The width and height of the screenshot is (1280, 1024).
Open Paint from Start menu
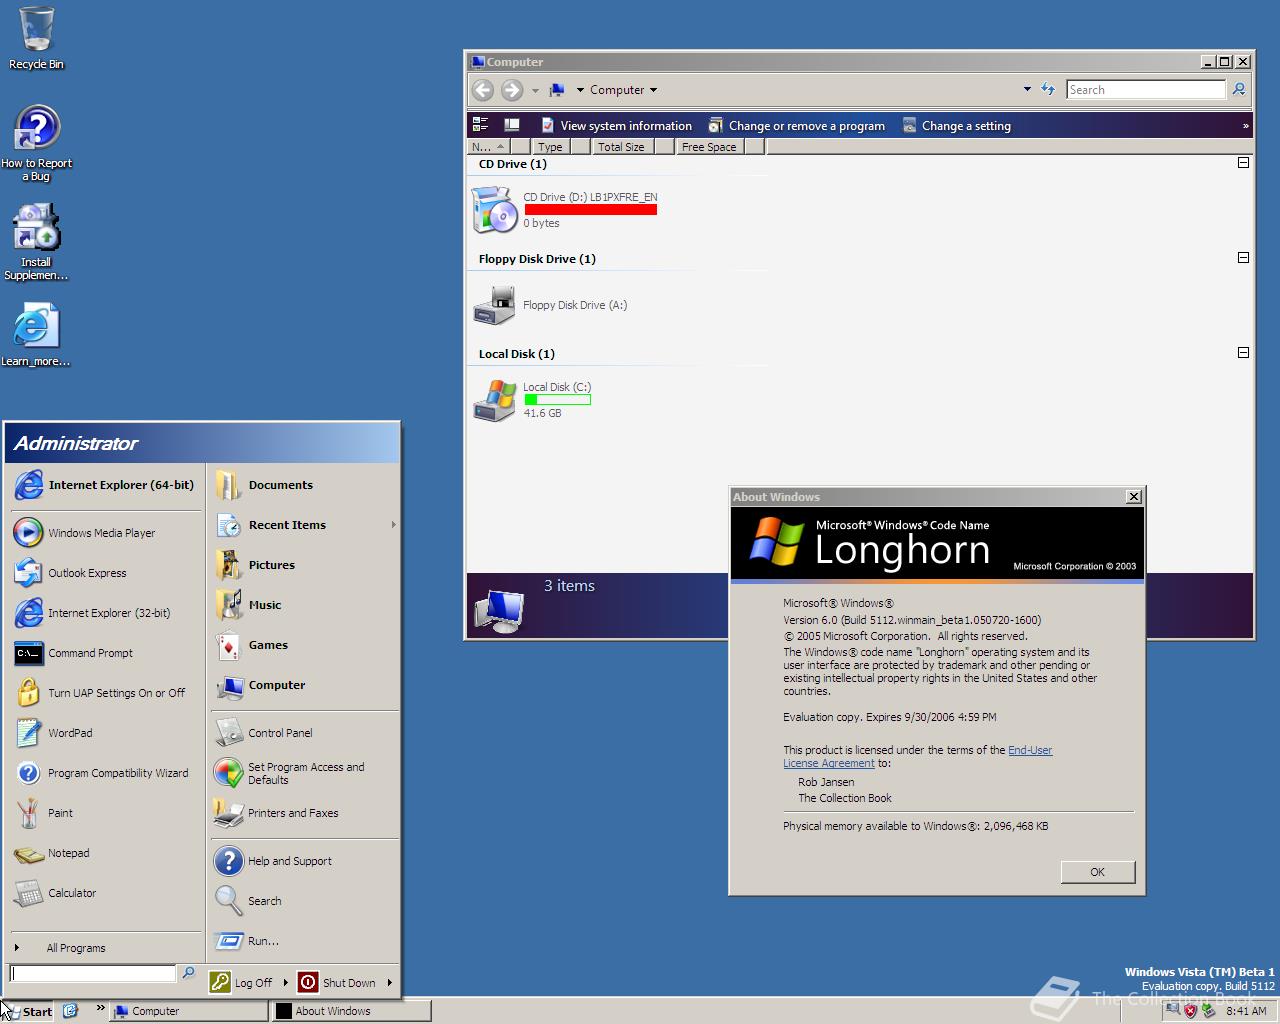tap(104, 813)
